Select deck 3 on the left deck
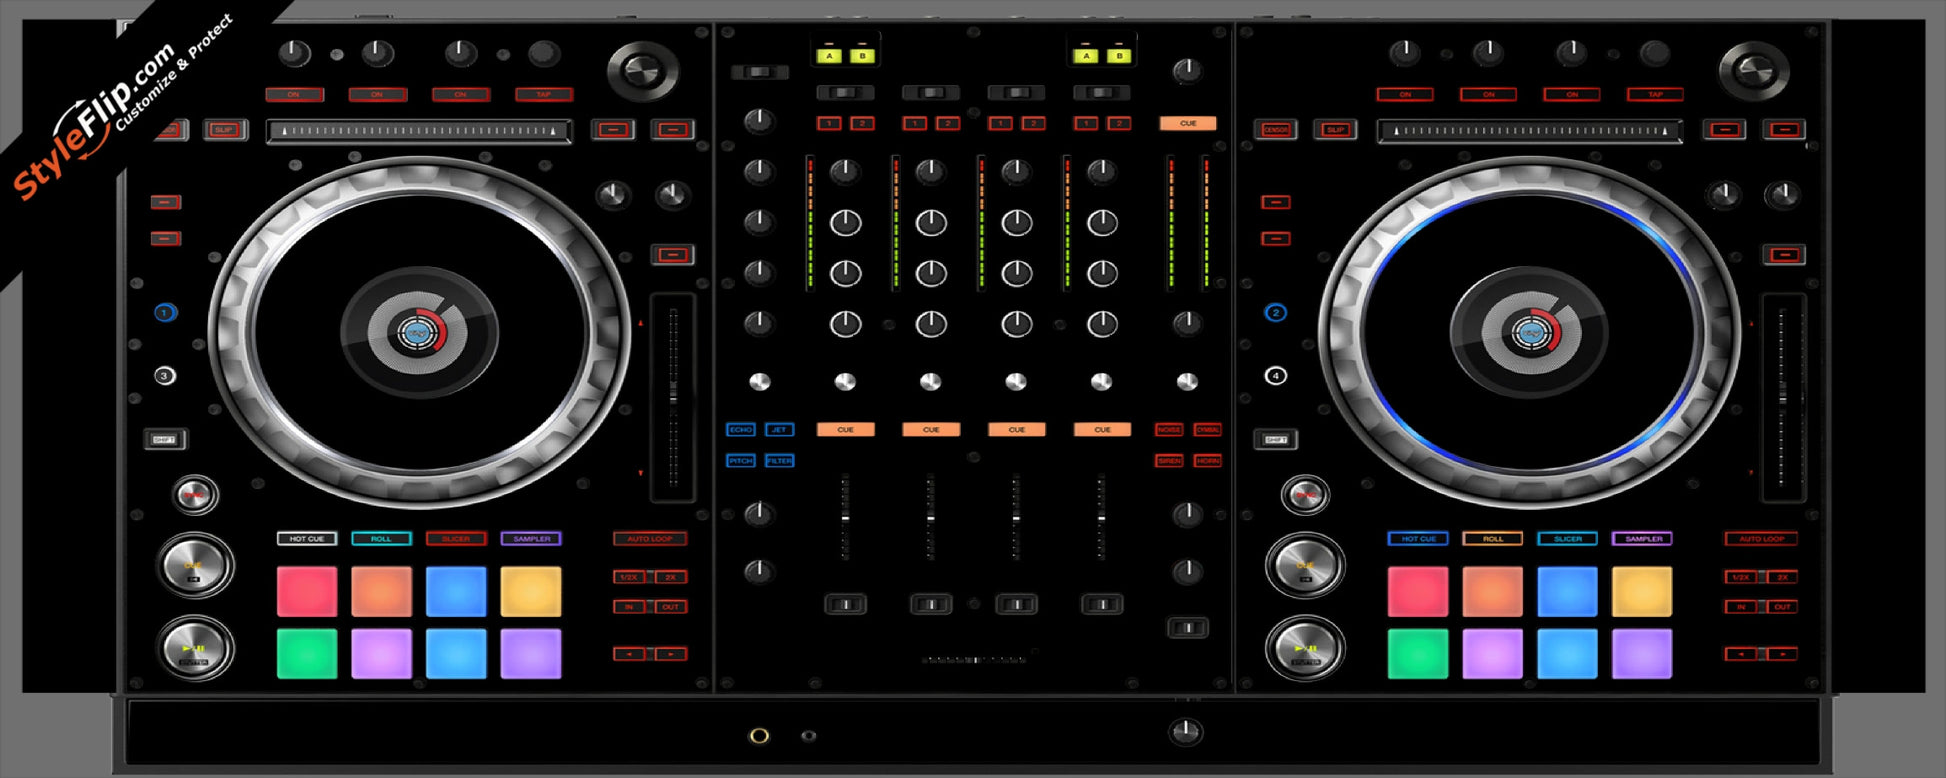Image resolution: width=1946 pixels, height=778 pixels. click(165, 376)
